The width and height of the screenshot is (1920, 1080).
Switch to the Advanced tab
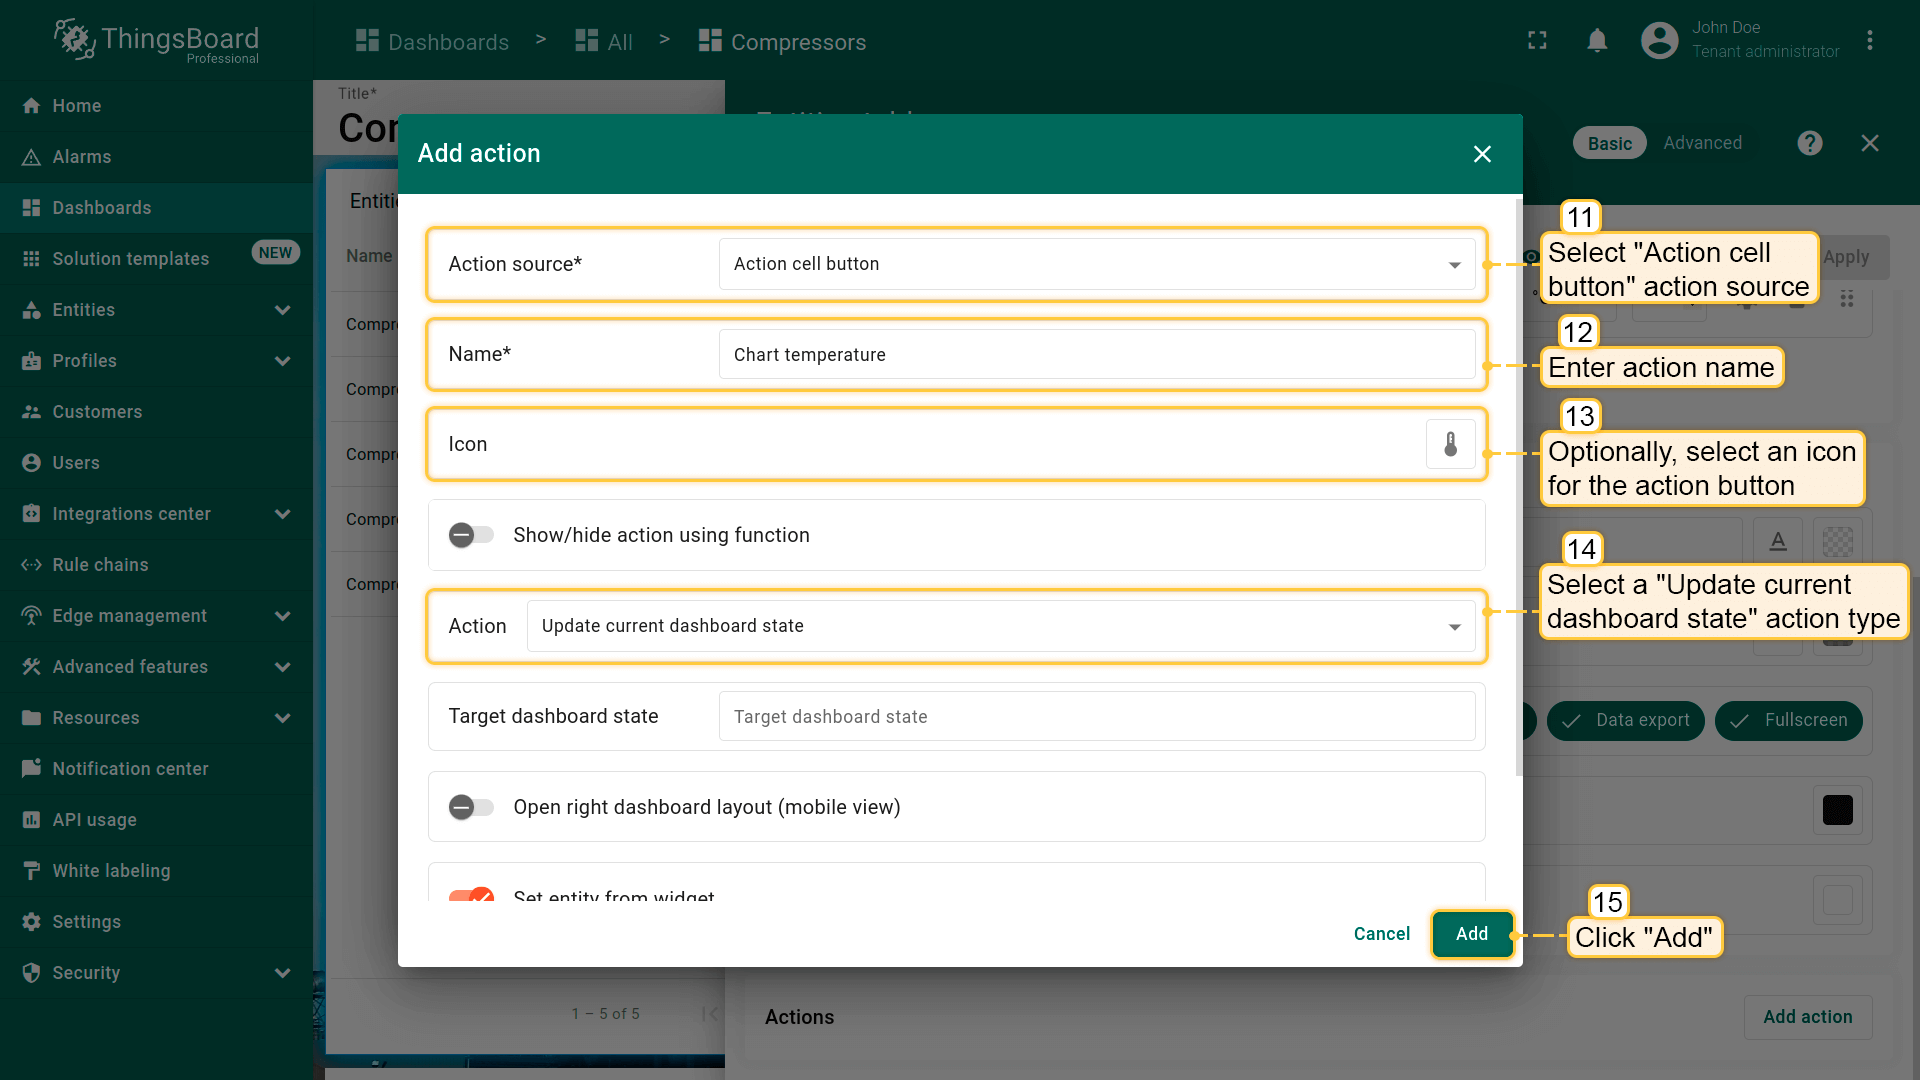point(1702,143)
